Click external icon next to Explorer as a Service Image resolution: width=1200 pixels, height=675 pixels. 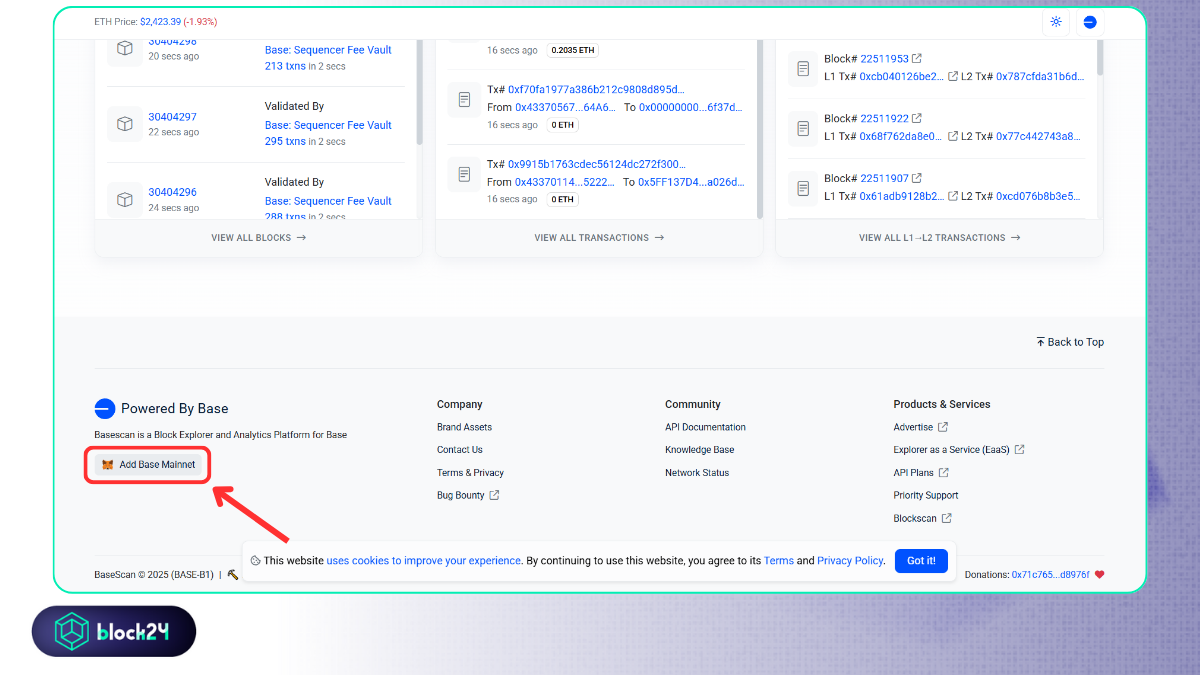[x=1019, y=449]
